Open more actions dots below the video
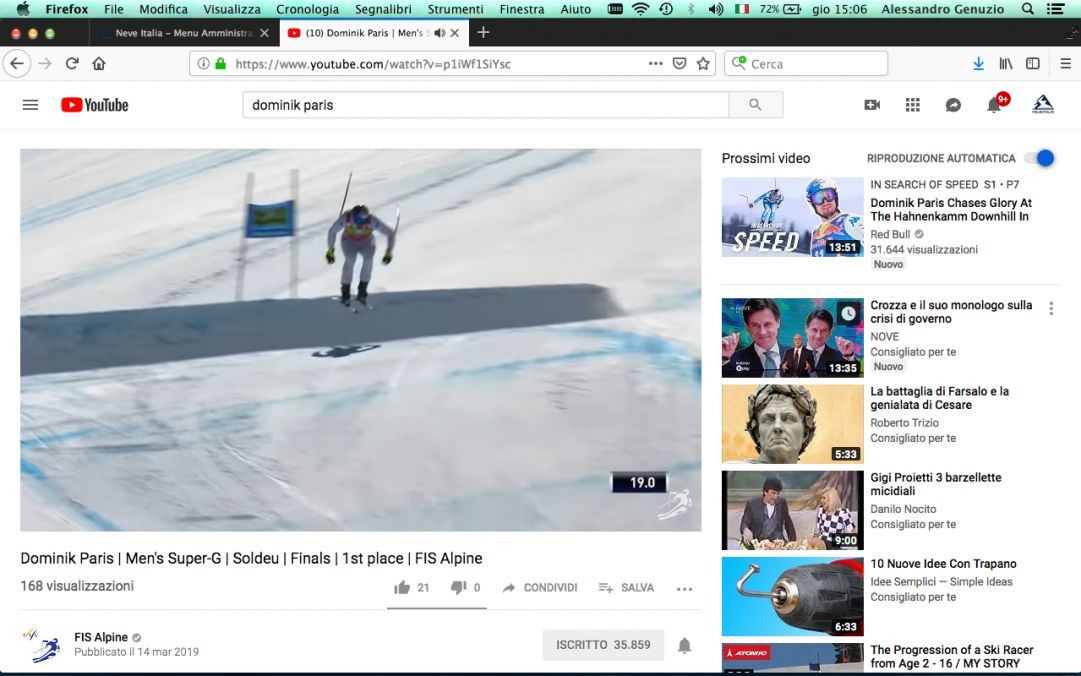Screen dimensions: 1081x676 coord(684,588)
